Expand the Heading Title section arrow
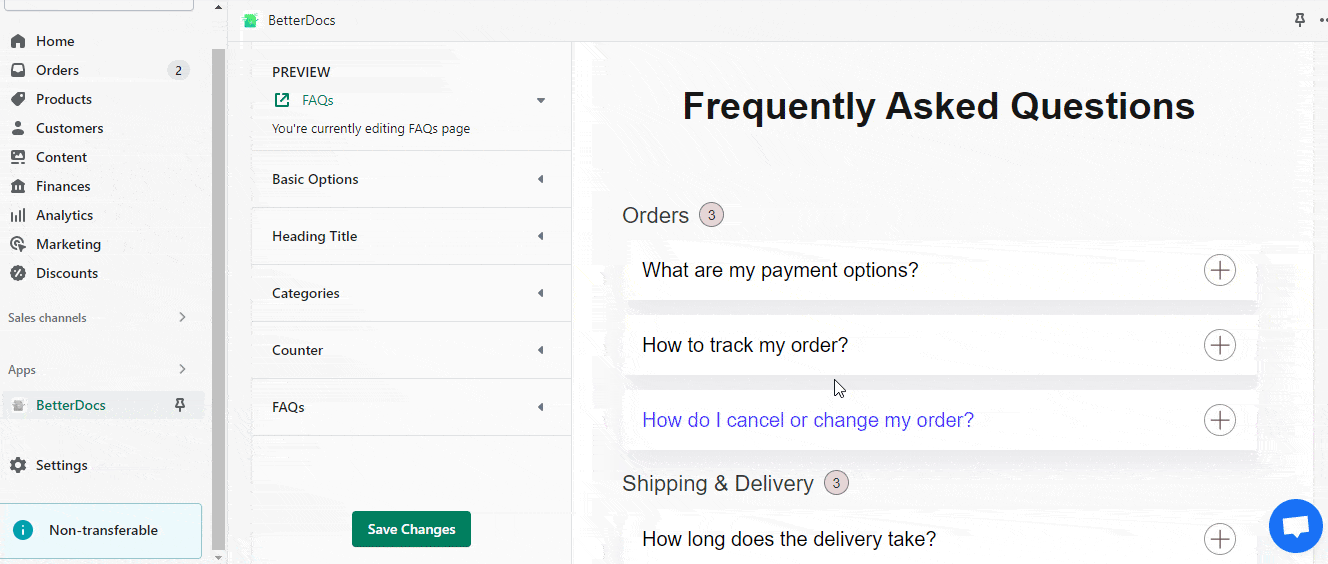The height and width of the screenshot is (564, 1328). tap(541, 236)
